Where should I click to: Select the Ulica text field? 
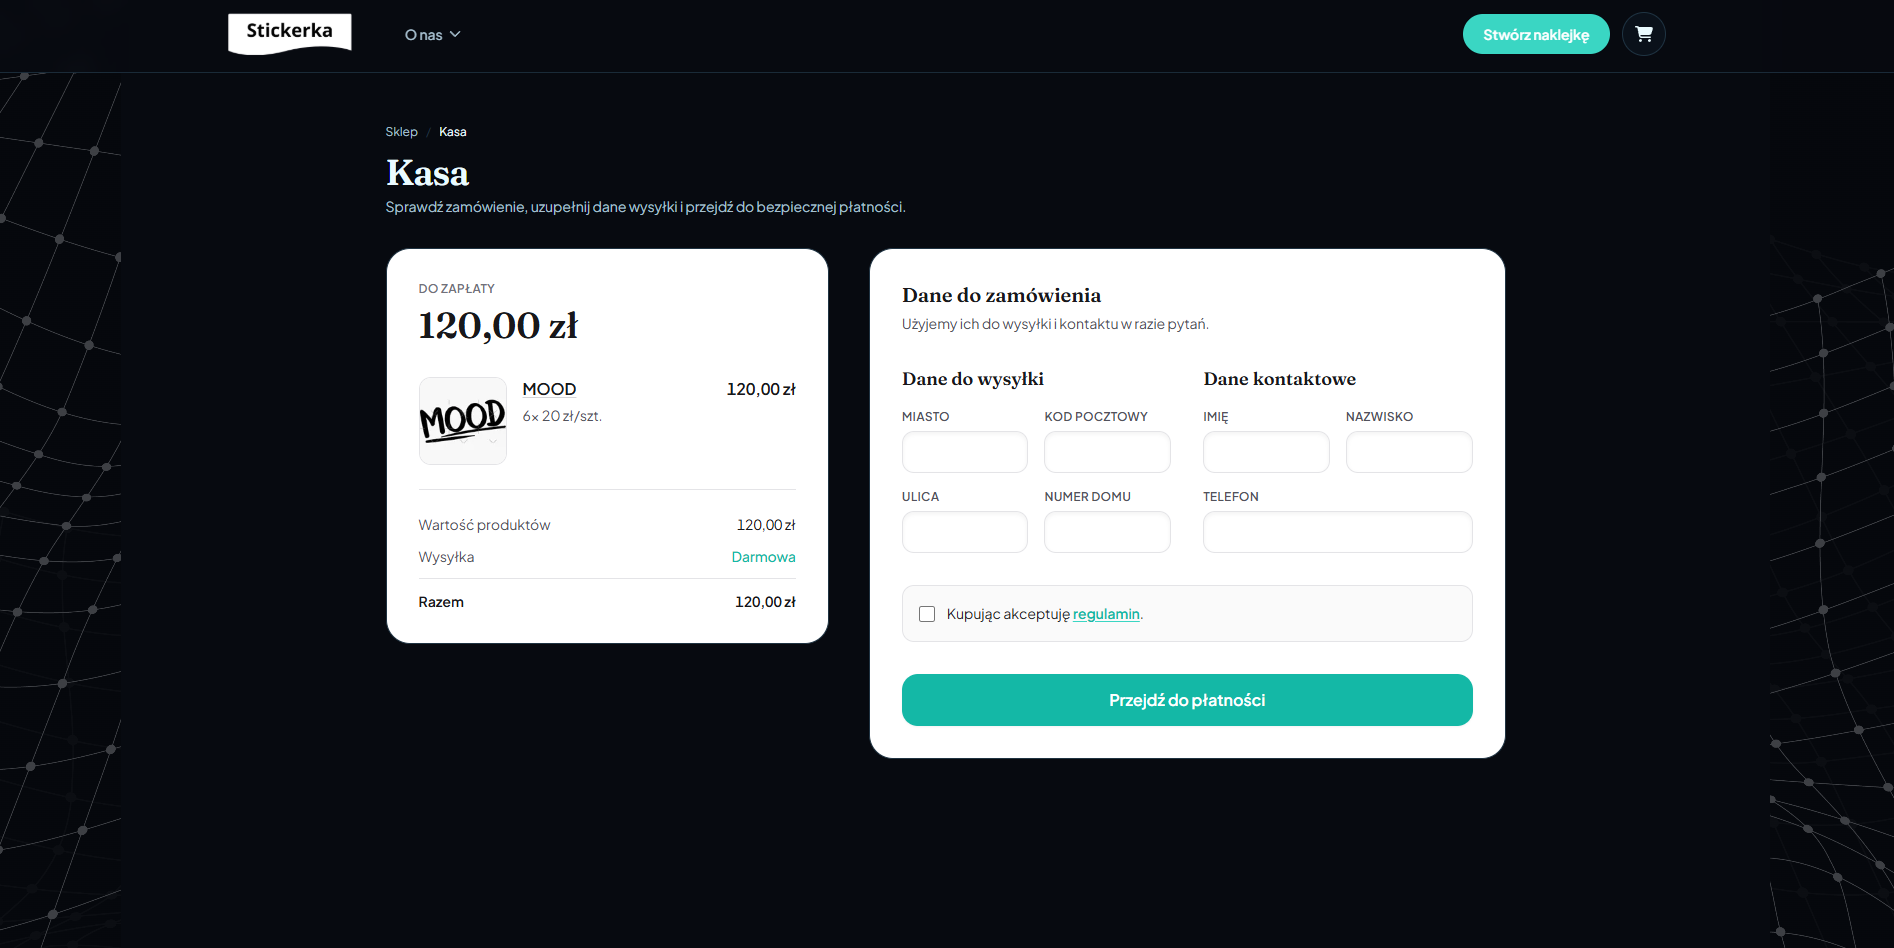pyautogui.click(x=964, y=532)
